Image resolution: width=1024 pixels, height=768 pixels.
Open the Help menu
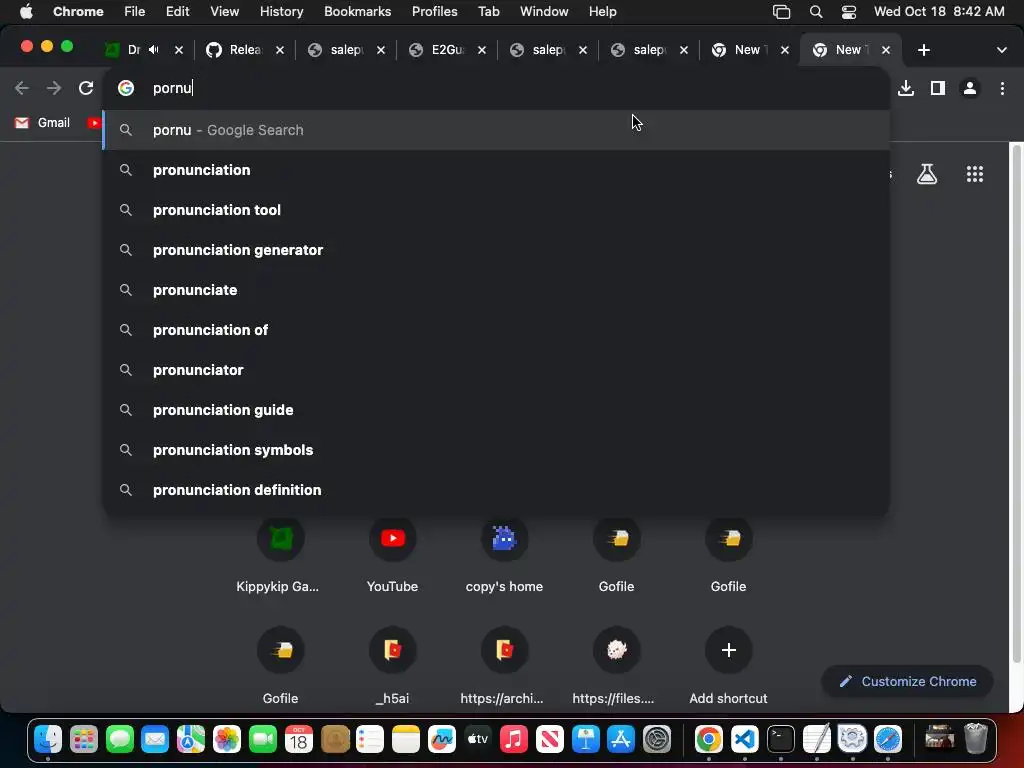pyautogui.click(x=602, y=12)
